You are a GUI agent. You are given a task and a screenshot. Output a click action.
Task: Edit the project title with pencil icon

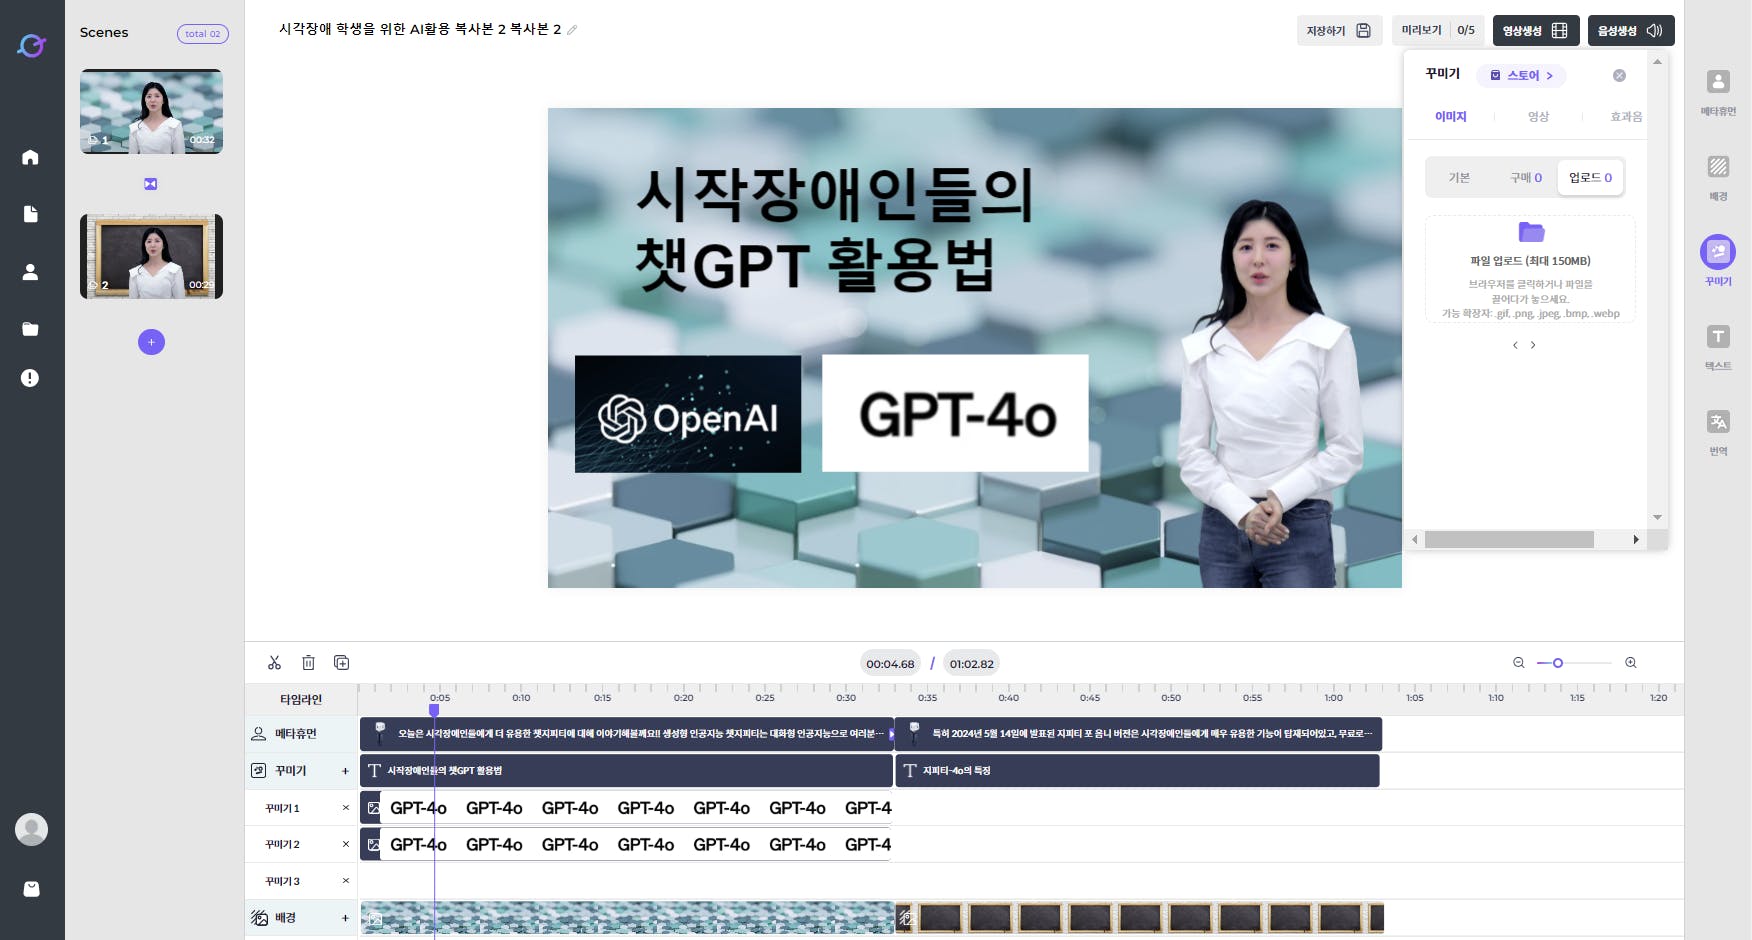(572, 30)
